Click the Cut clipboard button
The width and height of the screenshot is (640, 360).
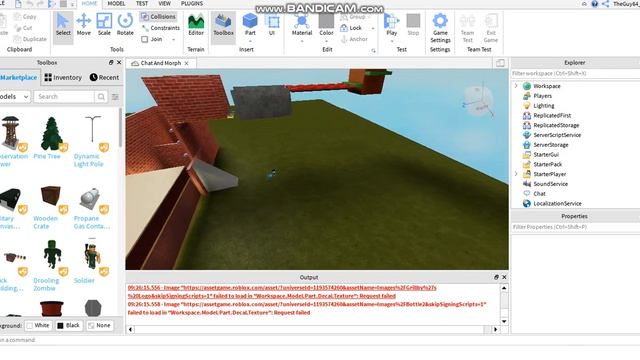pyautogui.click(x=23, y=28)
